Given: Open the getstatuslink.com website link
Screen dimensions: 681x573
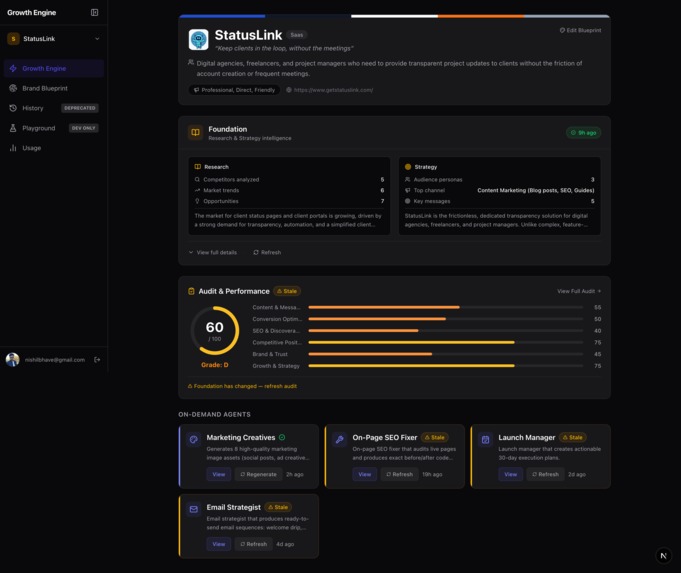Looking at the screenshot, I should (333, 90).
